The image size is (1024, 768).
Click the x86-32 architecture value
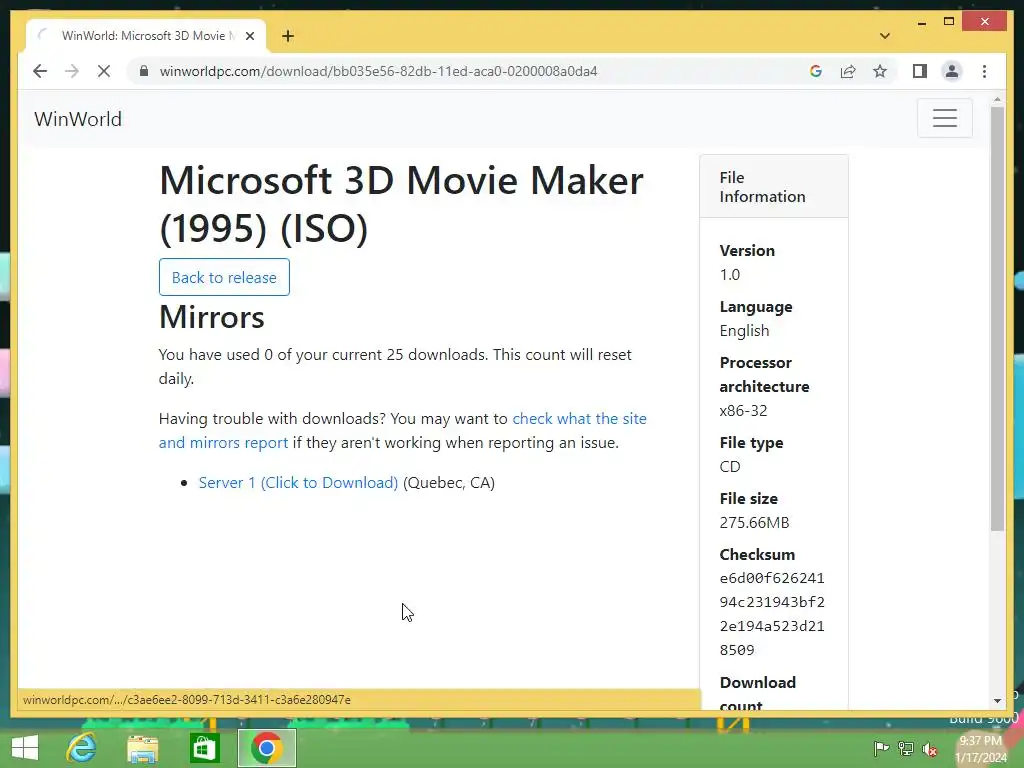point(743,411)
